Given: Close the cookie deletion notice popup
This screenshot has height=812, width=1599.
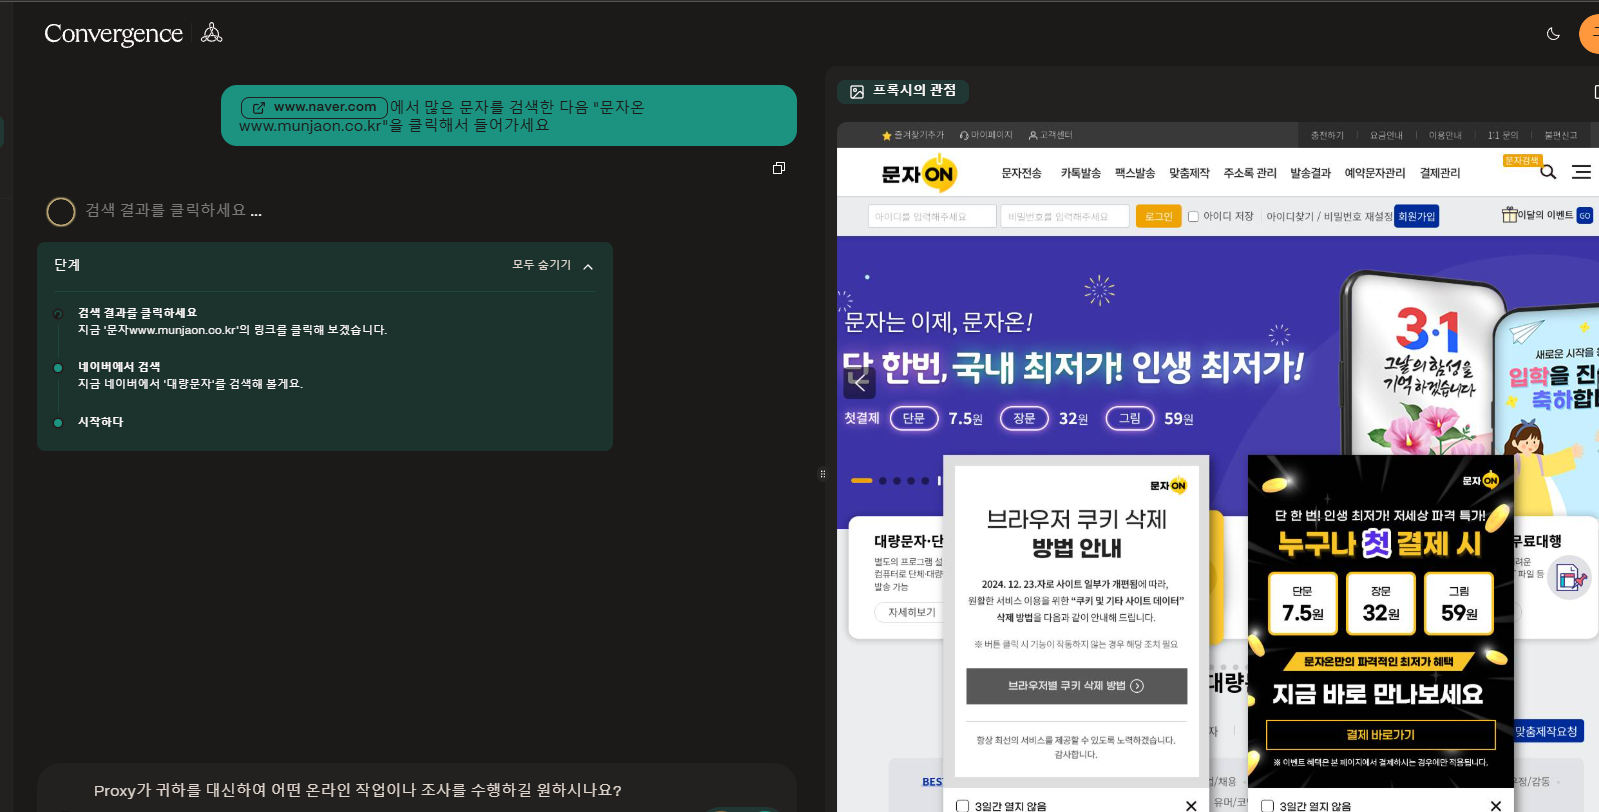Looking at the screenshot, I should pos(1190,805).
